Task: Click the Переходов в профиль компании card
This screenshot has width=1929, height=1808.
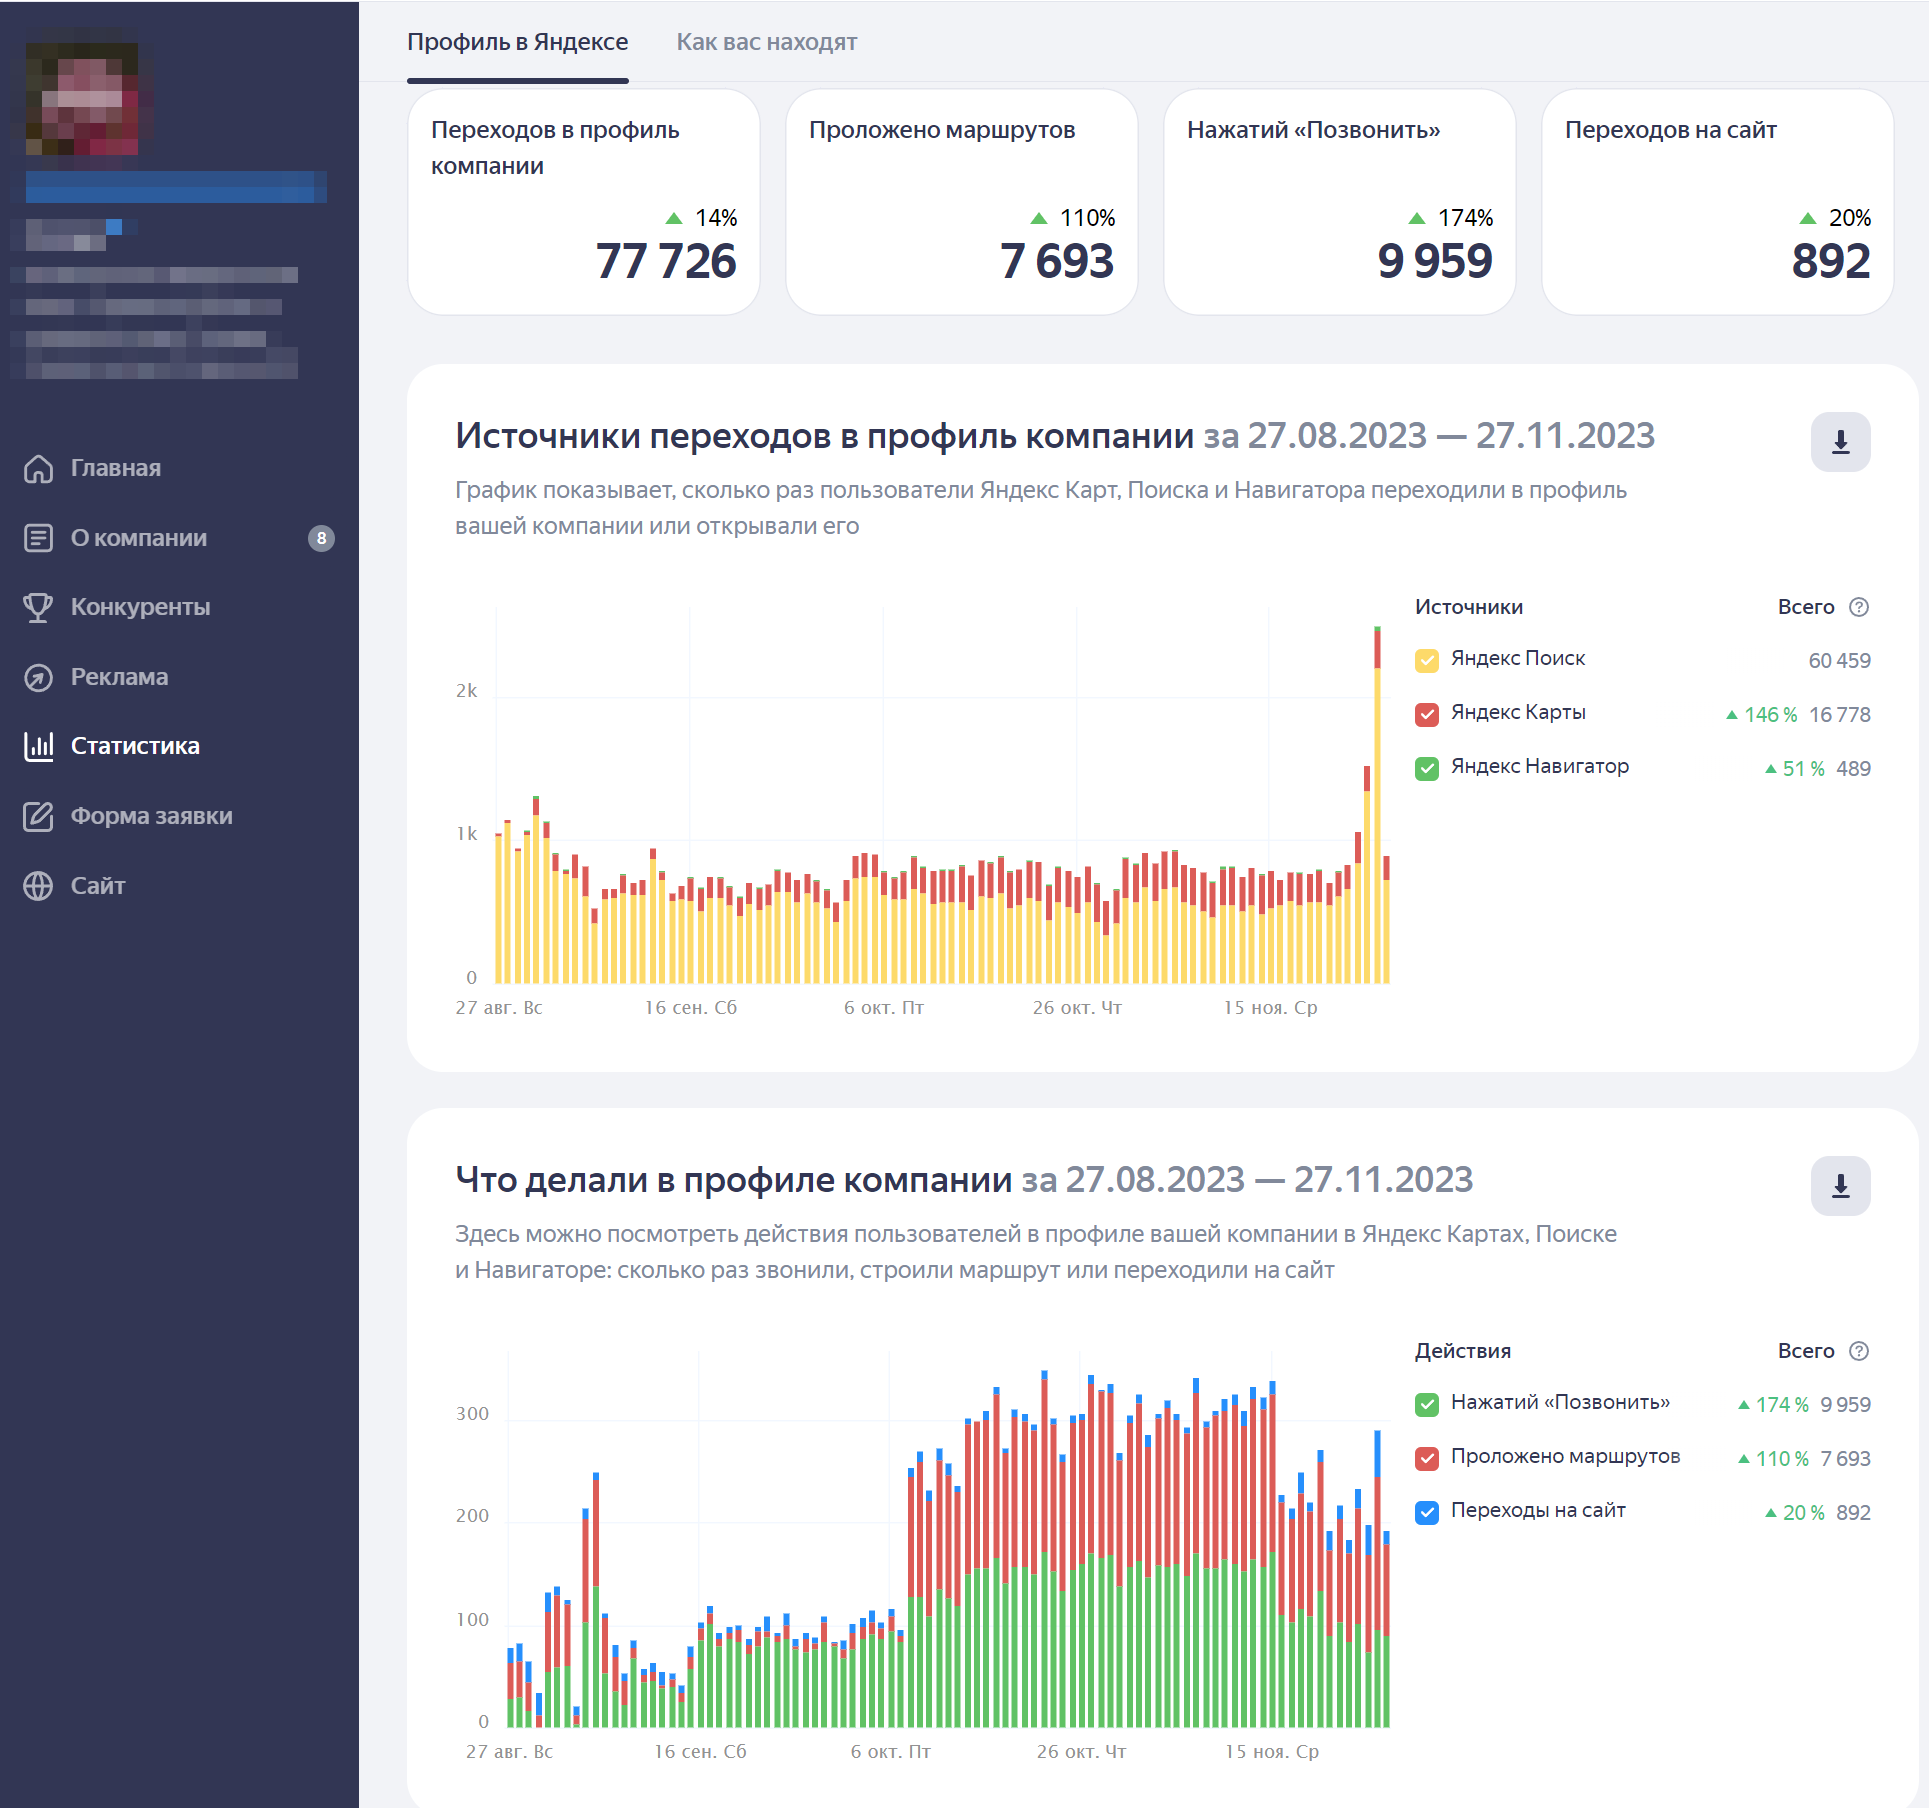Action: tap(584, 202)
